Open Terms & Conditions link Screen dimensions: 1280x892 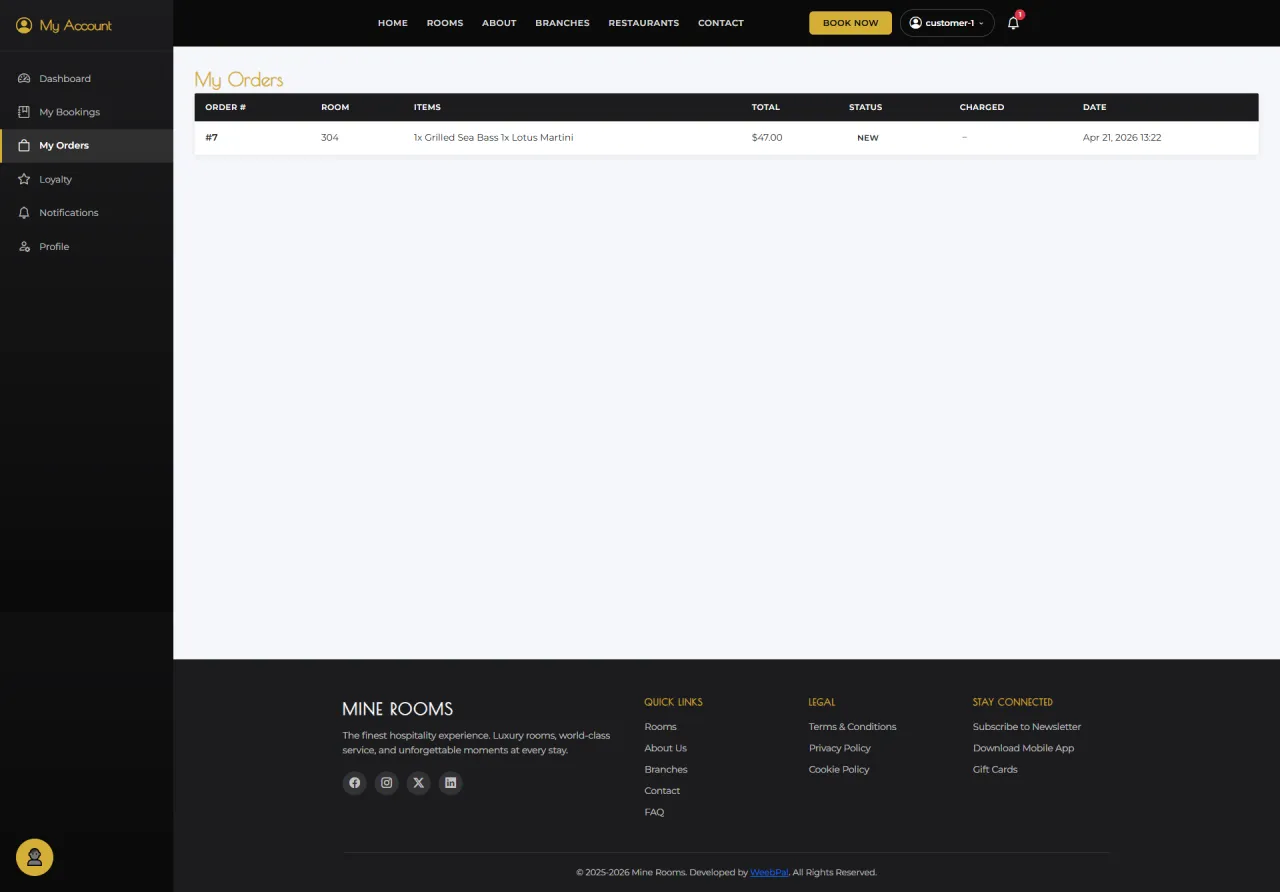pos(853,727)
